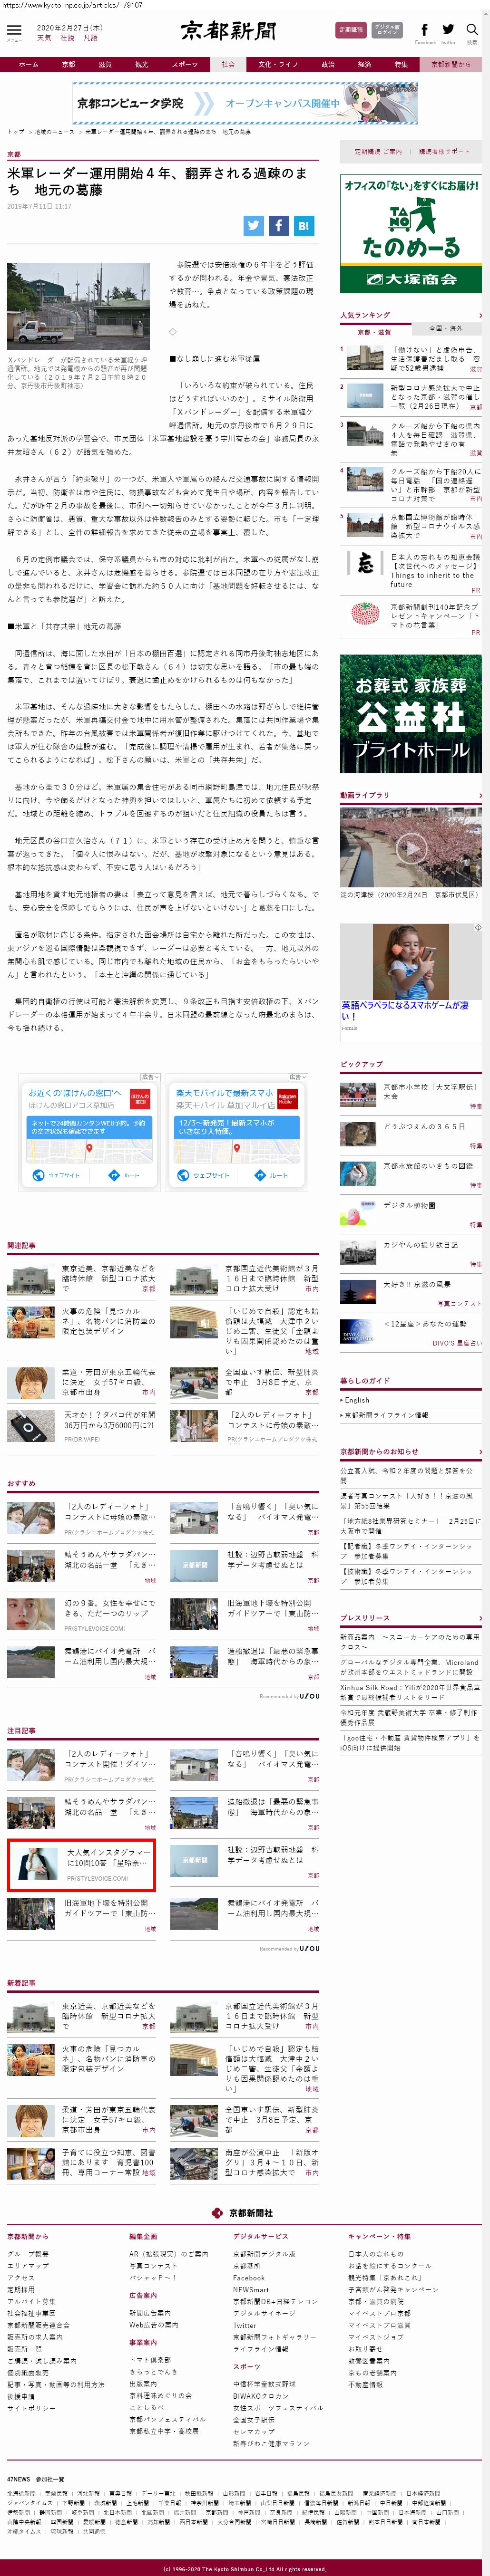
Task: Expand the 暮らしのガイド section arrow
Action: pos(479,1381)
